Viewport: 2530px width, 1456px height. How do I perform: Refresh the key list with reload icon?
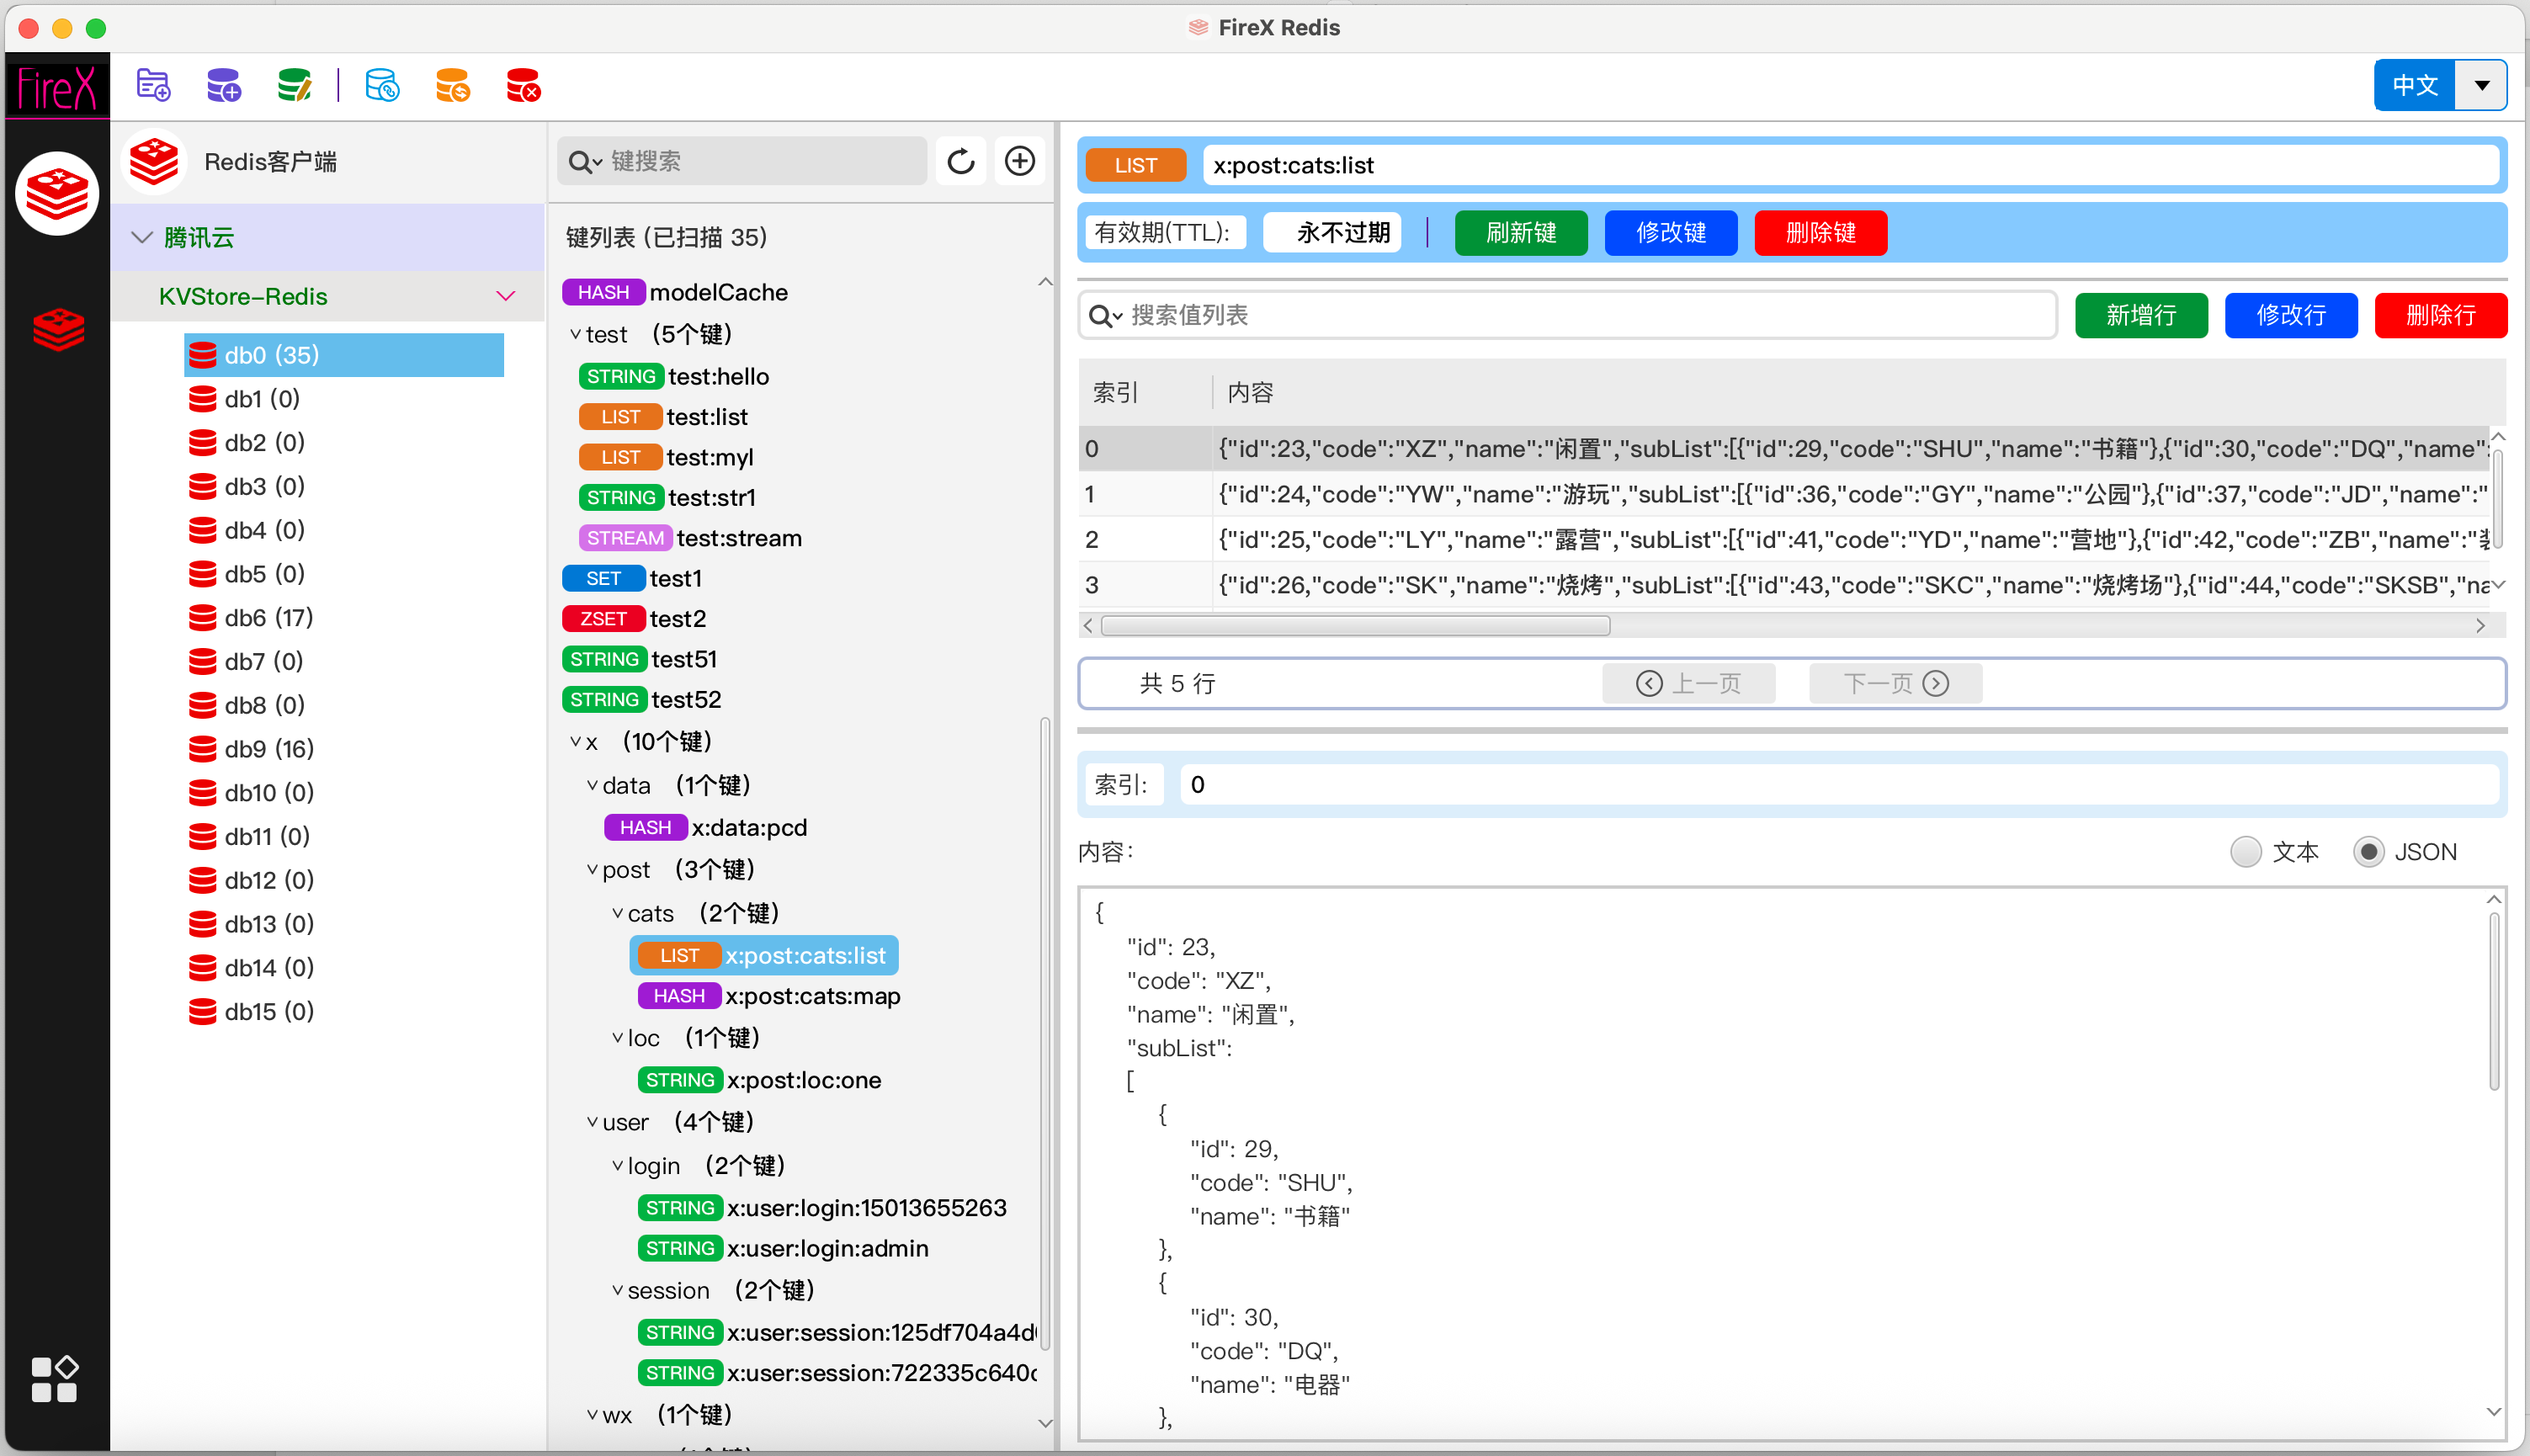(960, 161)
